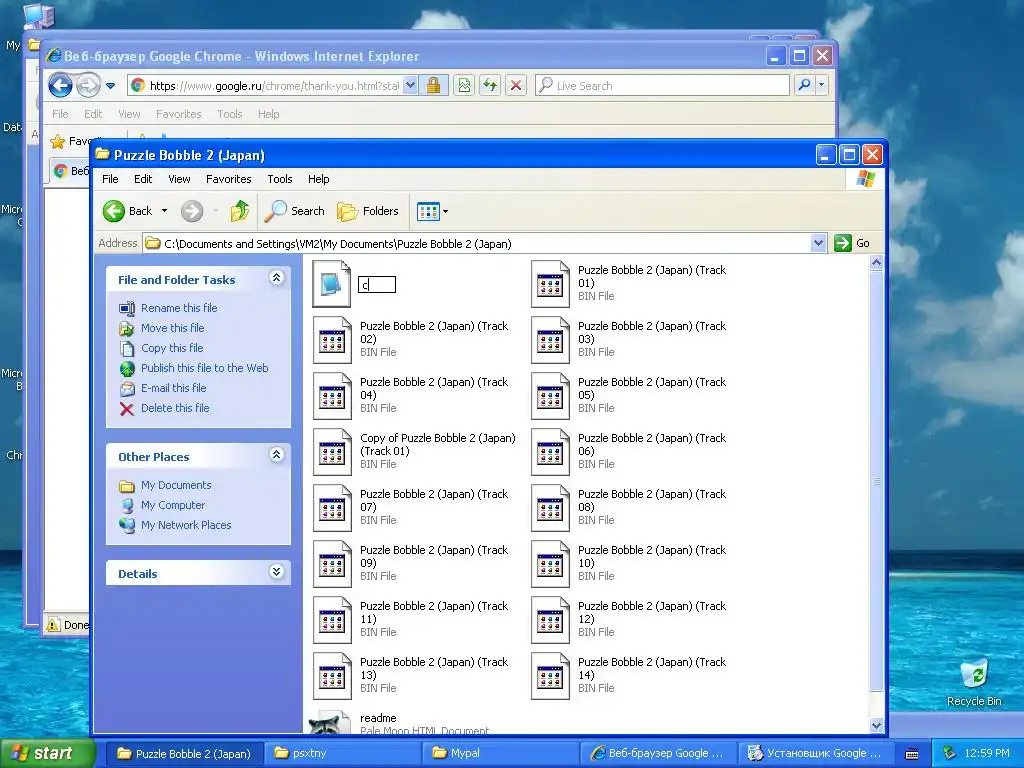Click Rename this file
The height and width of the screenshot is (768, 1024).
[179, 308]
